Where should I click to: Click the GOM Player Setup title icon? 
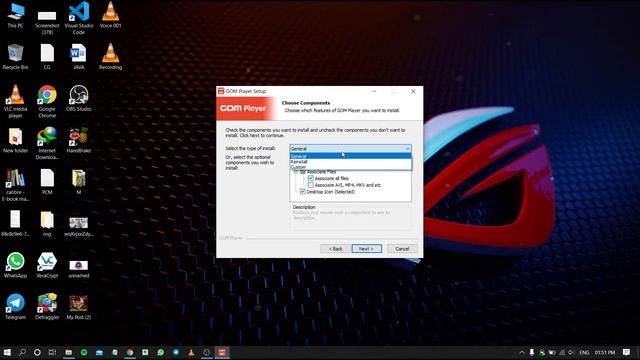point(221,91)
